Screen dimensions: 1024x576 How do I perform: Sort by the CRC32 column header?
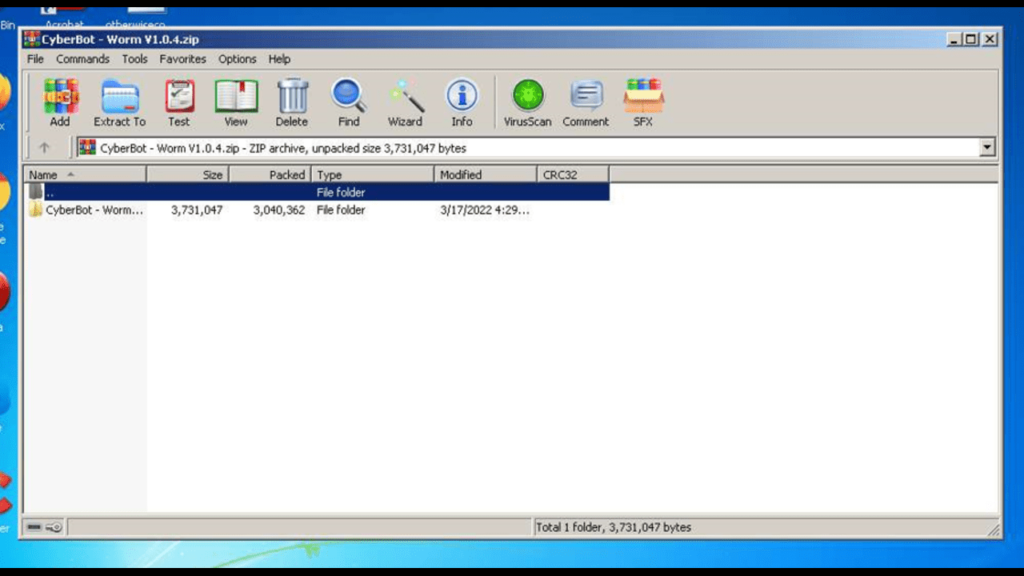click(x=573, y=175)
